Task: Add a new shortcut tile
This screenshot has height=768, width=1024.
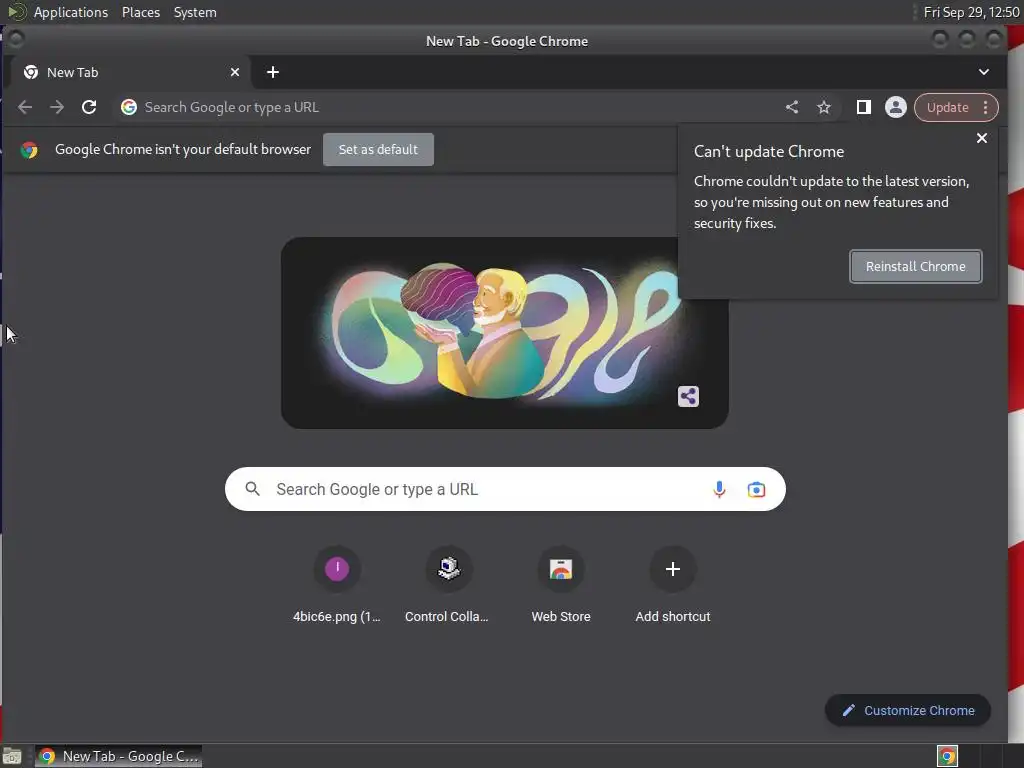Action: coord(672,583)
